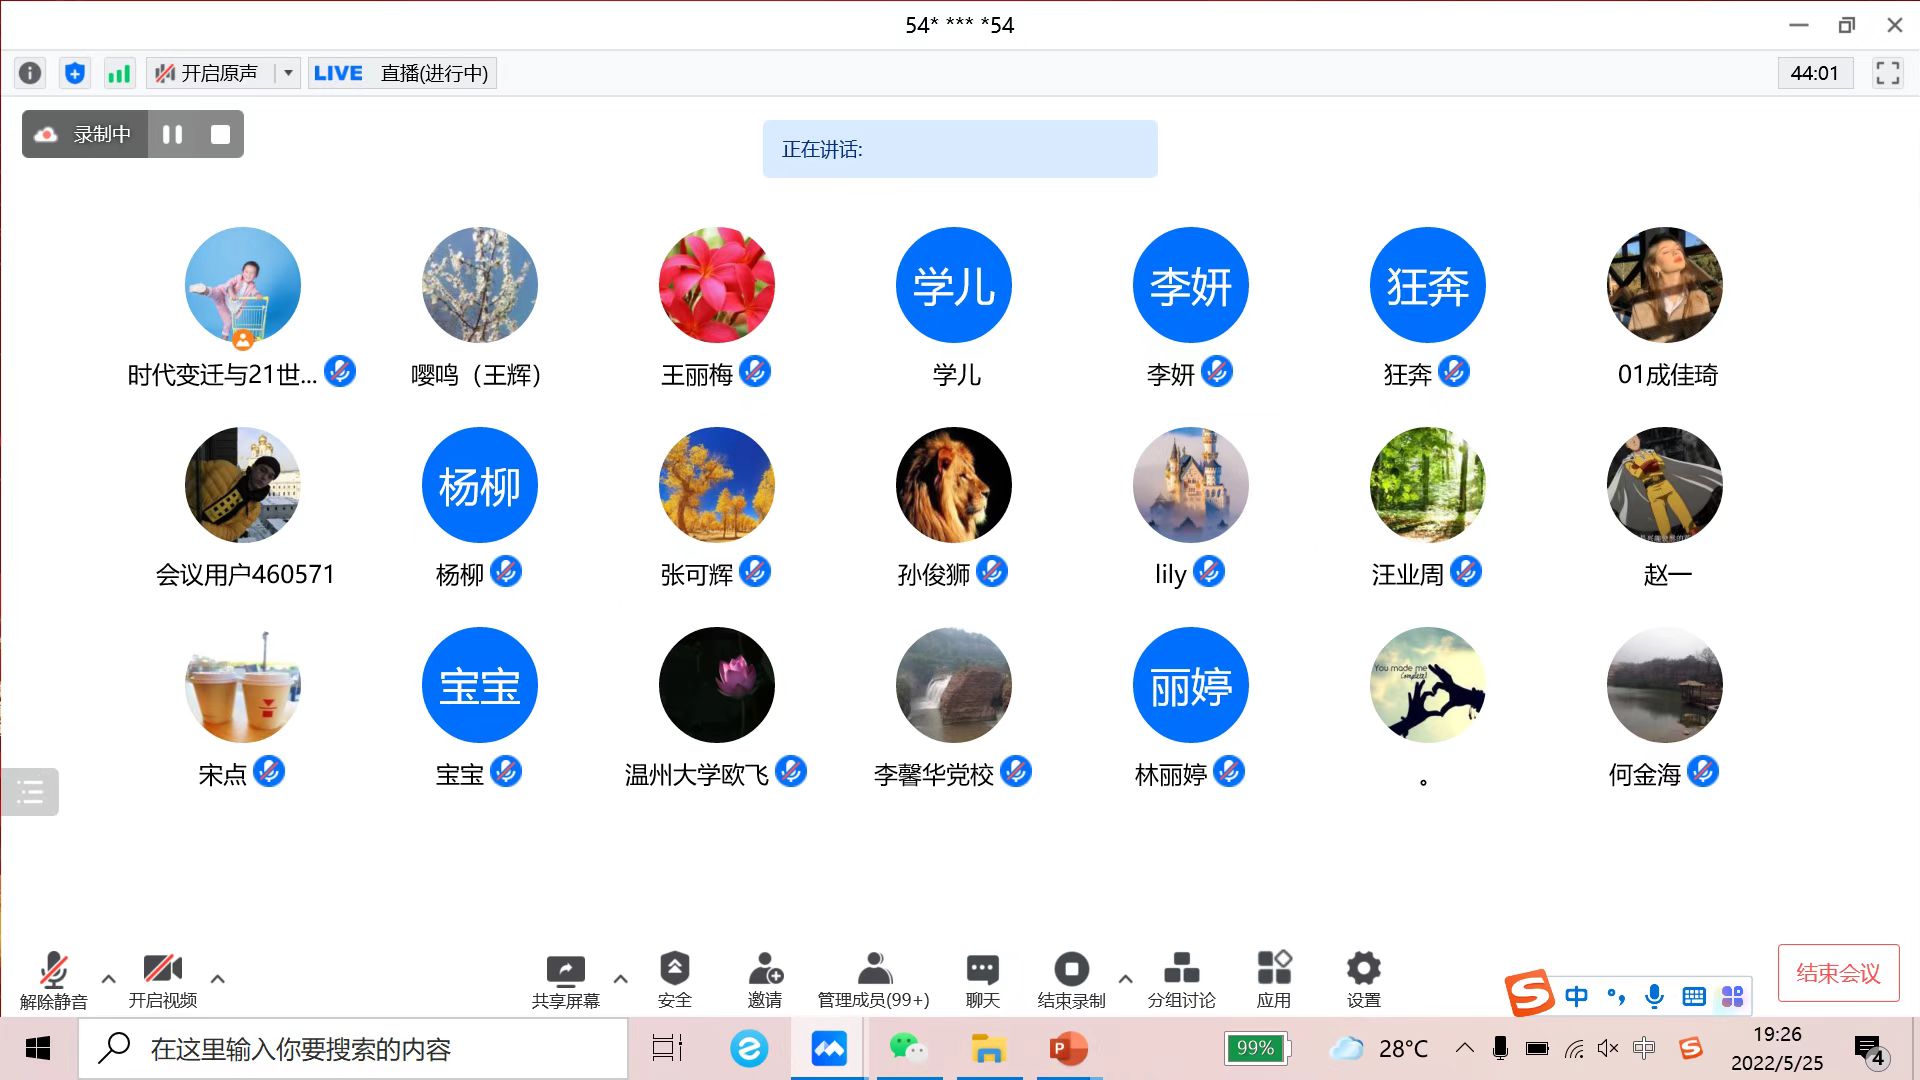Check the network signal bars icon

coord(119,73)
